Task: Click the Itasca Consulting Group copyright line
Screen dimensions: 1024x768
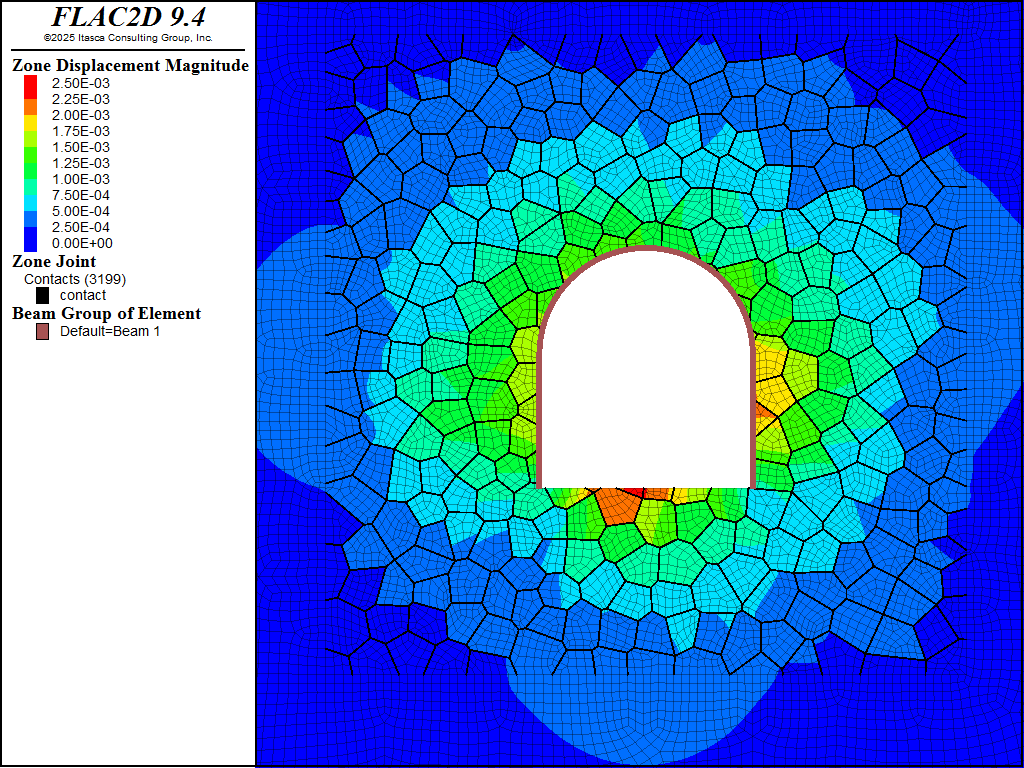Action: (x=128, y=38)
